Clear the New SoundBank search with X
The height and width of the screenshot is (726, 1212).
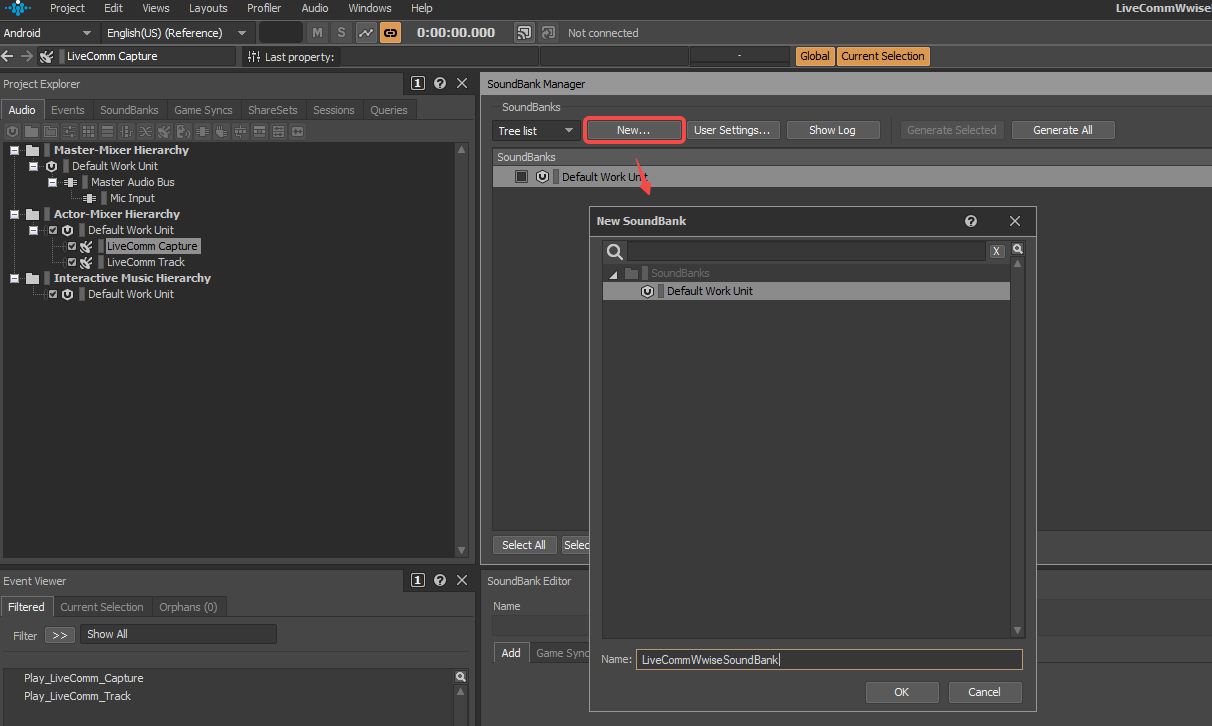997,251
